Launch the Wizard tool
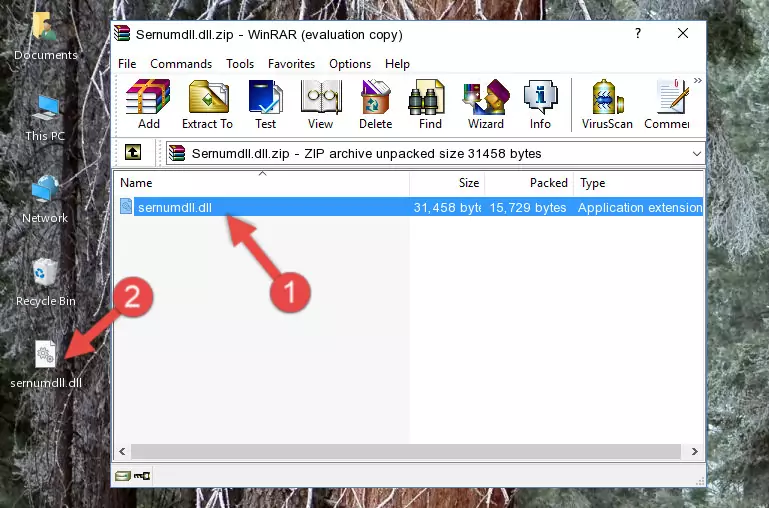The image size is (769, 508). click(x=486, y=104)
